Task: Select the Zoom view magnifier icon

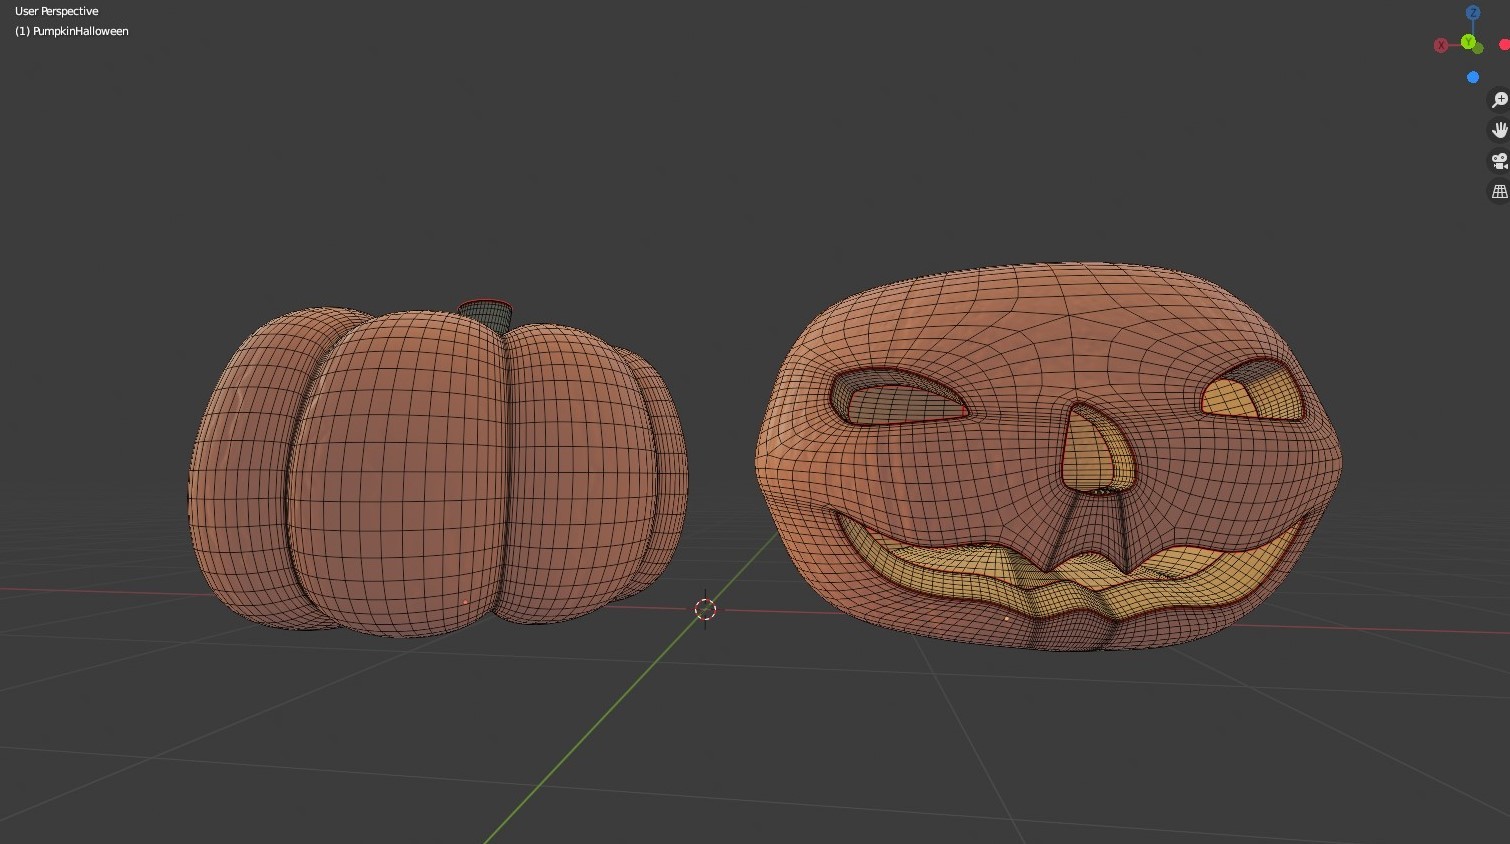Action: [x=1500, y=99]
